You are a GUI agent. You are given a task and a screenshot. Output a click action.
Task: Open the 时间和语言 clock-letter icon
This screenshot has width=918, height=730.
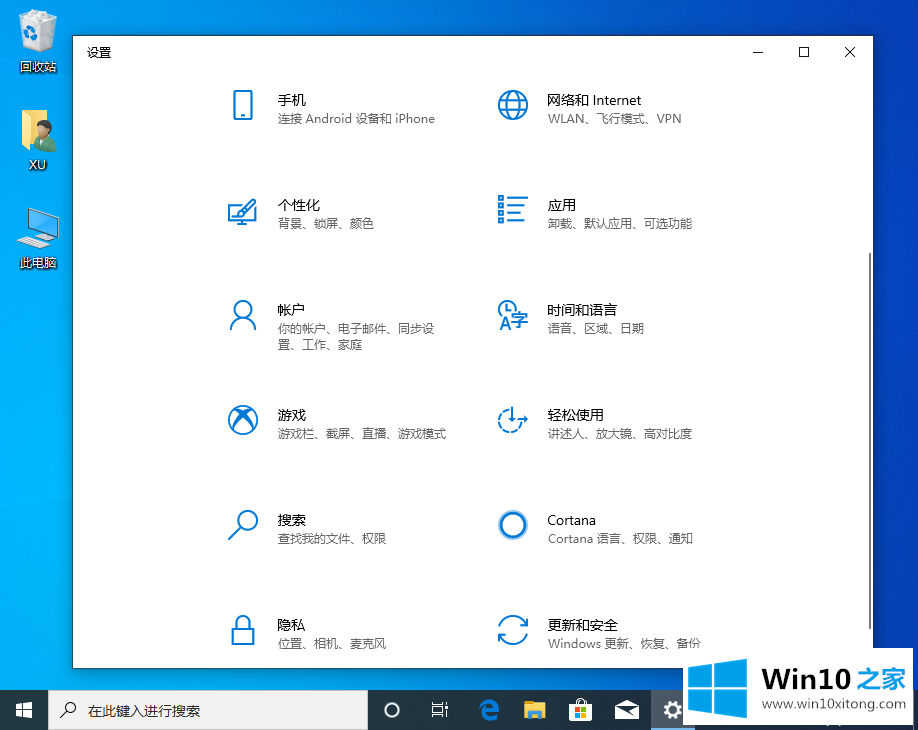(513, 315)
